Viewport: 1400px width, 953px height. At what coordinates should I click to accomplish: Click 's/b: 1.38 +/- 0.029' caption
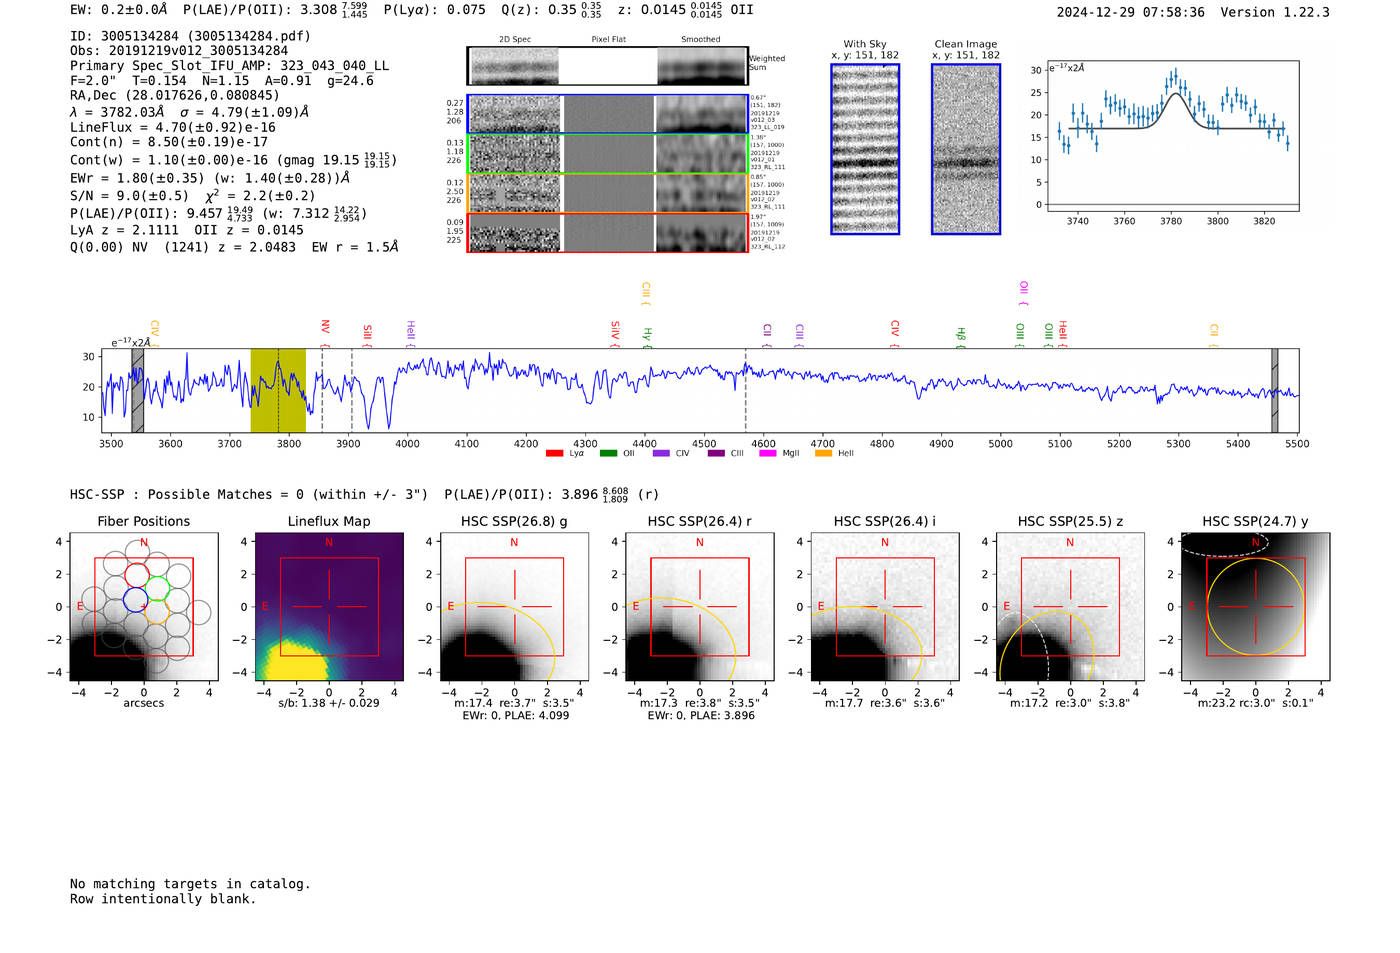point(329,703)
